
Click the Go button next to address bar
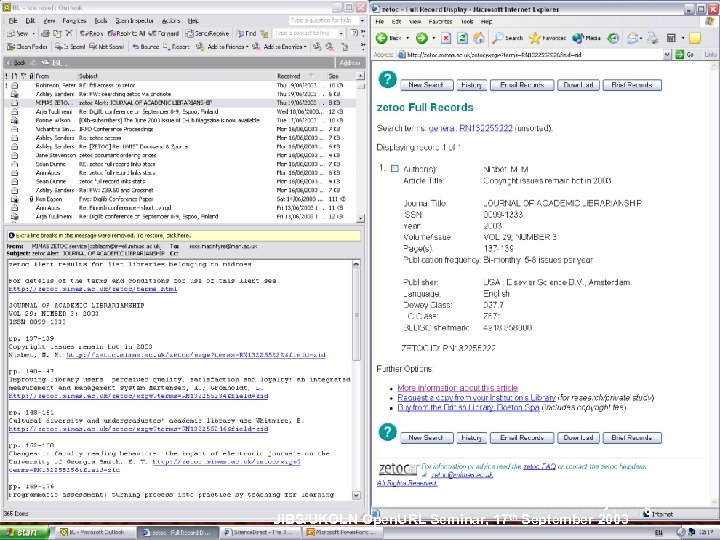pyautogui.click(x=684, y=55)
